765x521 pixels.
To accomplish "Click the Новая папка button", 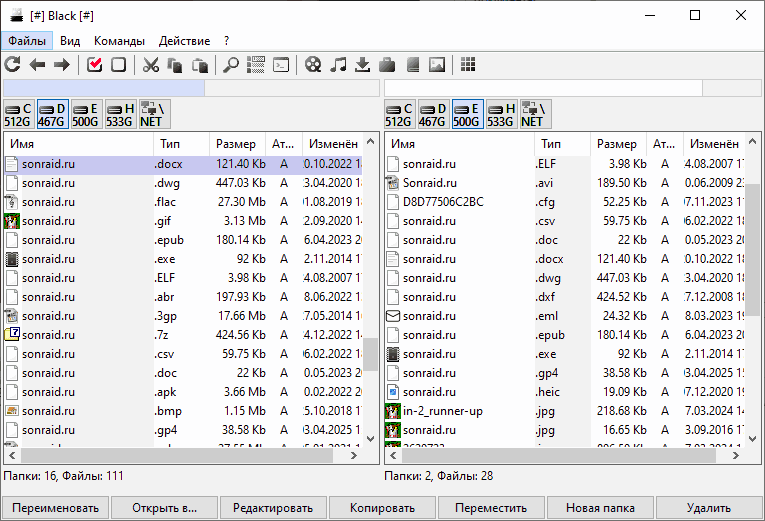I will (600, 508).
